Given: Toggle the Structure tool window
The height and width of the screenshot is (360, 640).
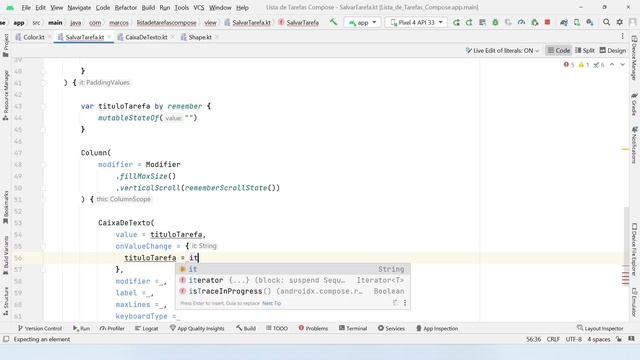Looking at the screenshot, I should pyautogui.click(x=6, y=301).
